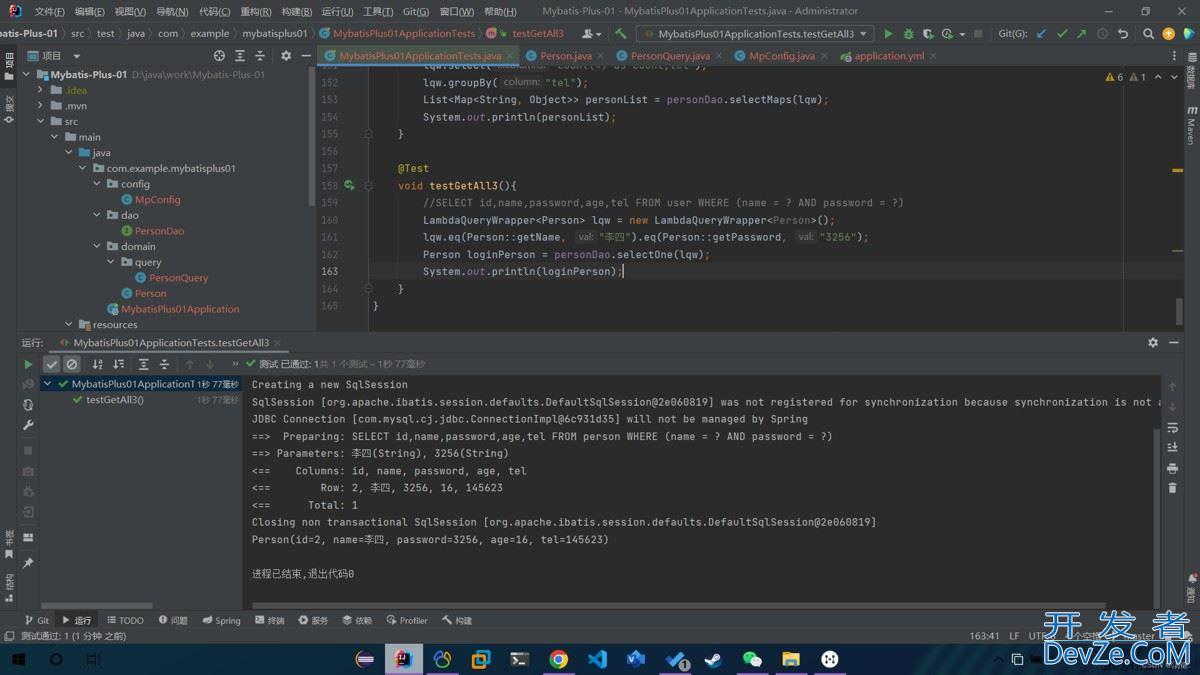Rerun tests with green play icon in Run panel
The width and height of the screenshot is (1200, 675).
click(x=28, y=365)
